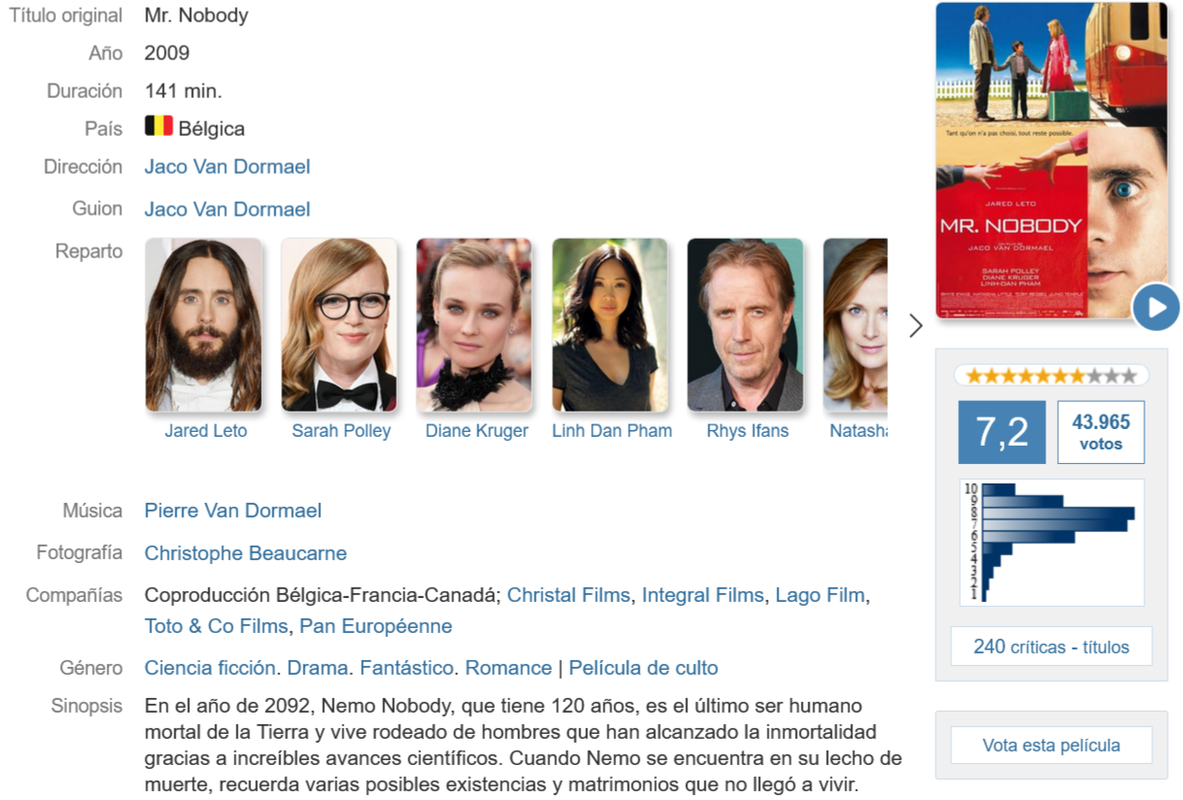Screen dimensions: 1183x800
Task: Open Christophe Beaucarne photography link
Action: [246, 553]
